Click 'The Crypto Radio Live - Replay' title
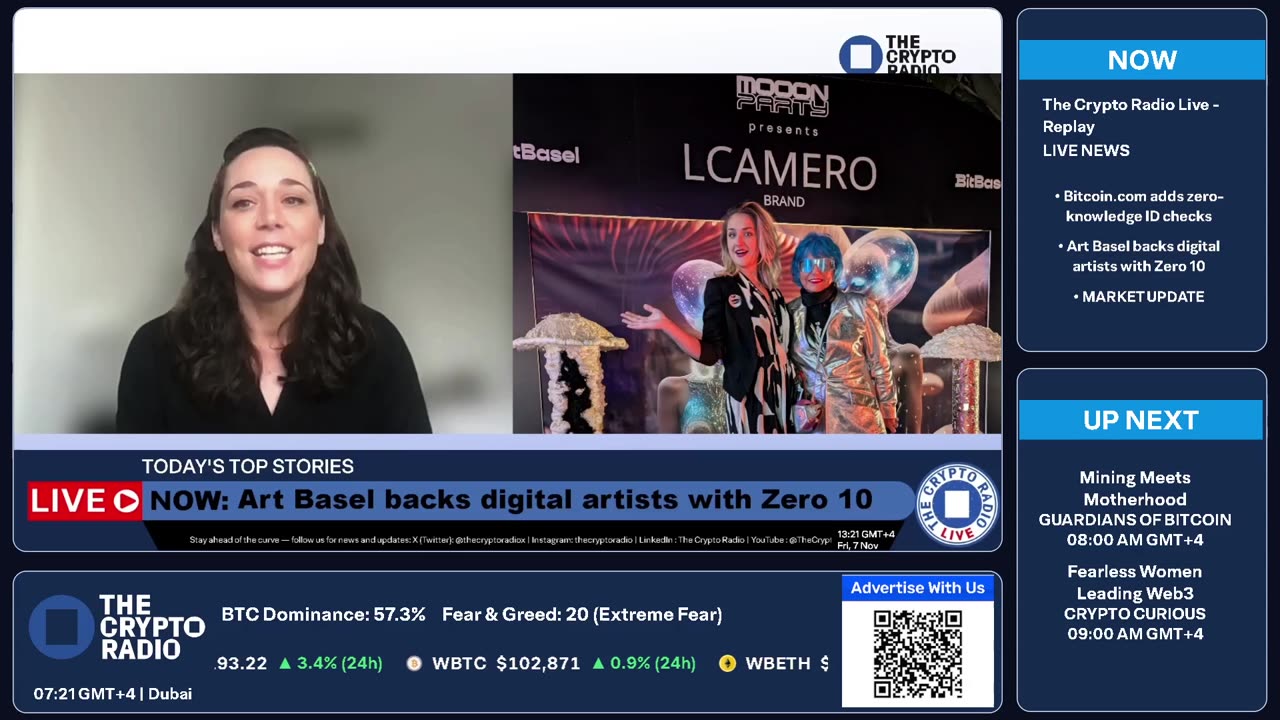The image size is (1280, 720). click(1131, 115)
